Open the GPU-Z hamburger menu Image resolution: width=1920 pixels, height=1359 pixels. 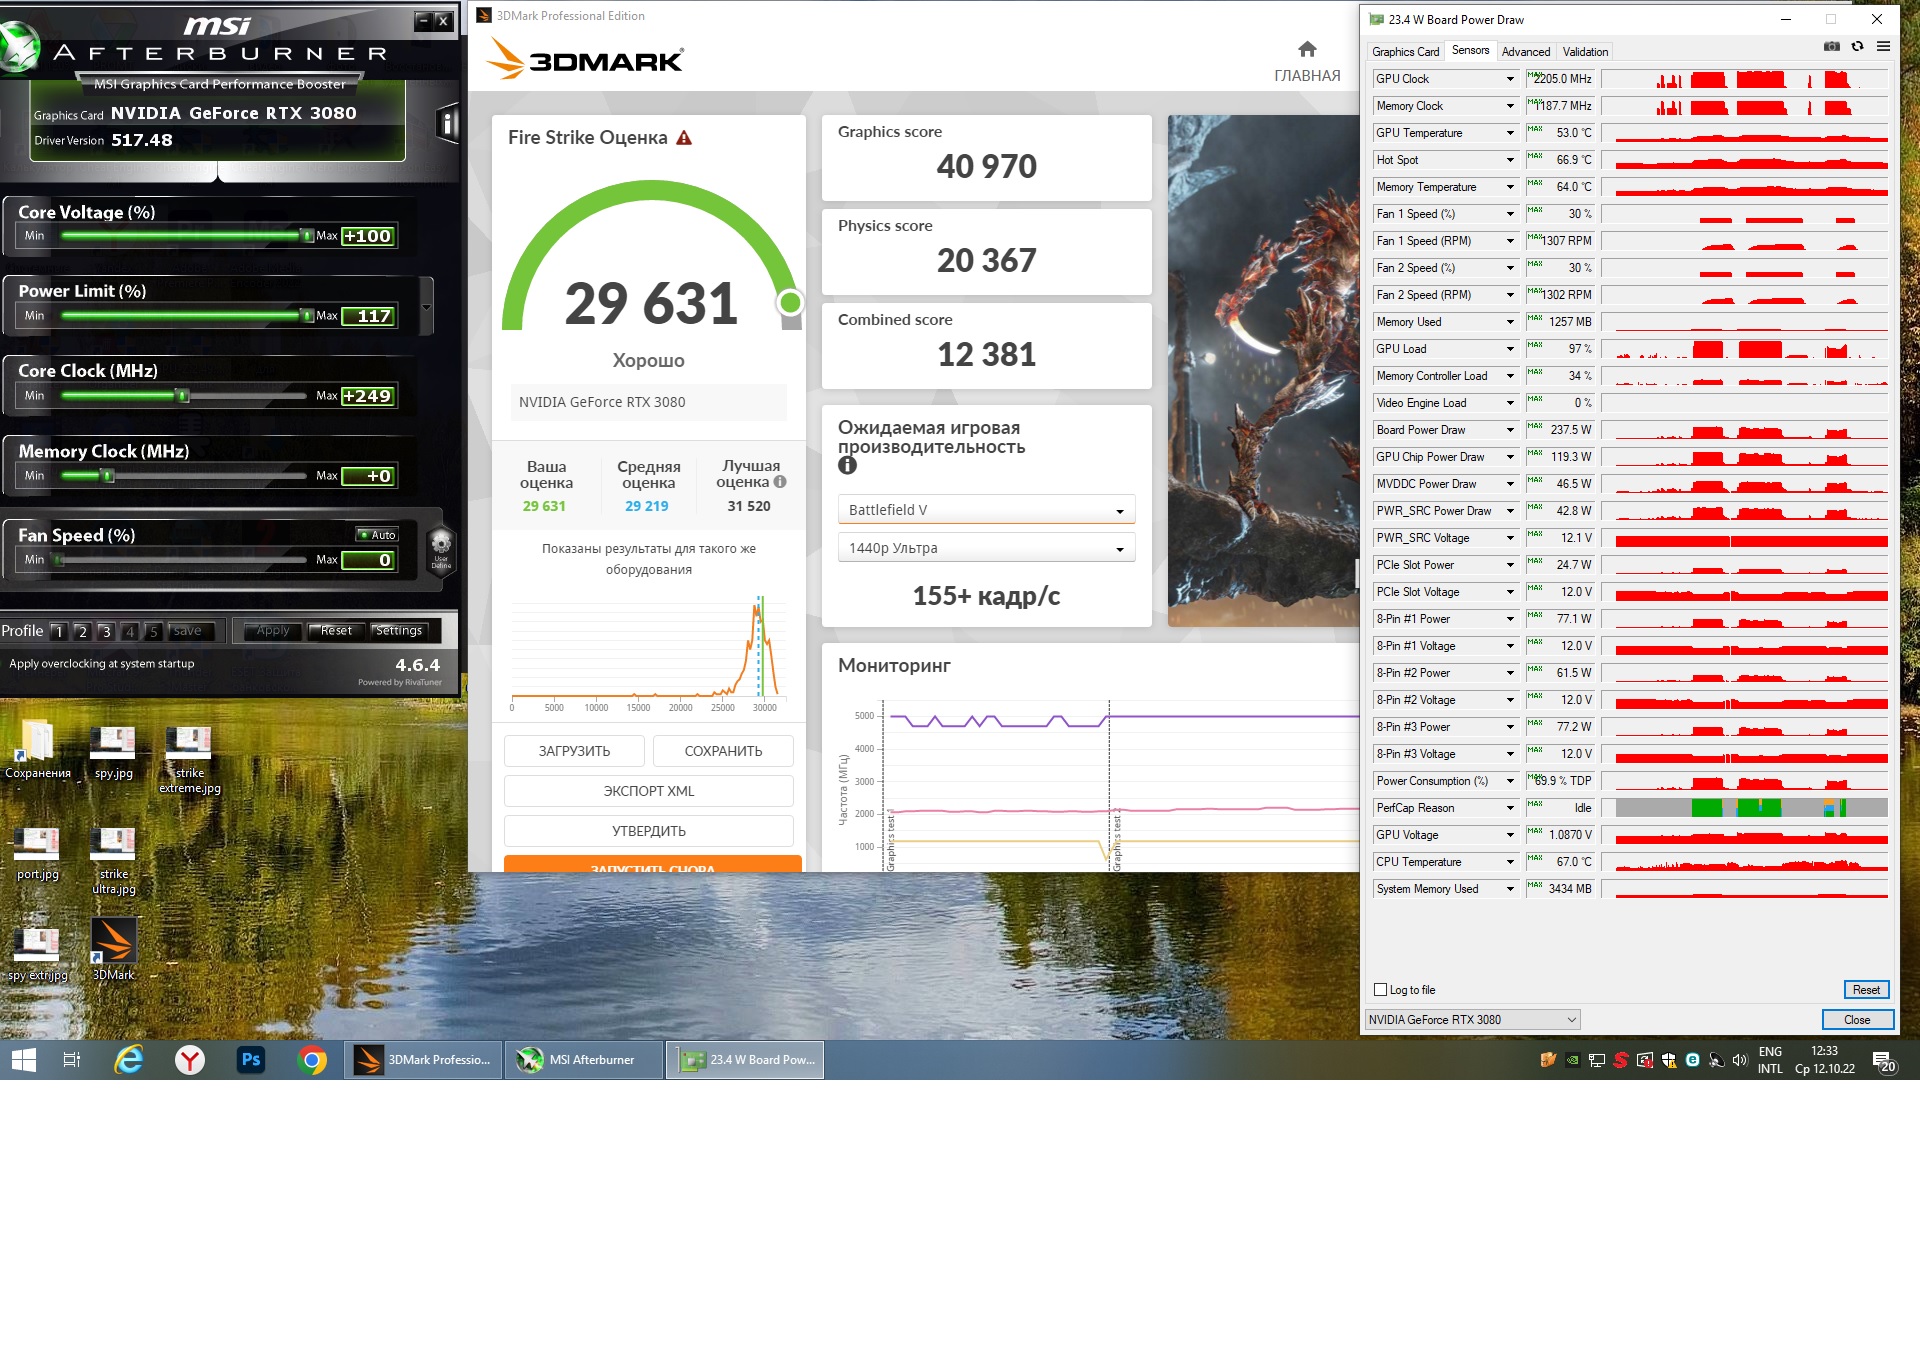pos(1883,46)
